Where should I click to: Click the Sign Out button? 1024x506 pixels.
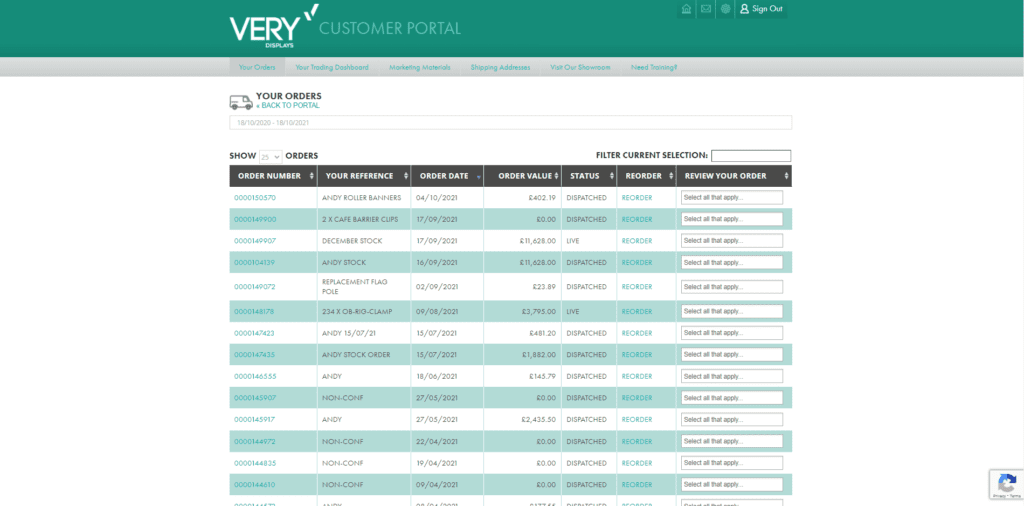pyautogui.click(x=761, y=9)
